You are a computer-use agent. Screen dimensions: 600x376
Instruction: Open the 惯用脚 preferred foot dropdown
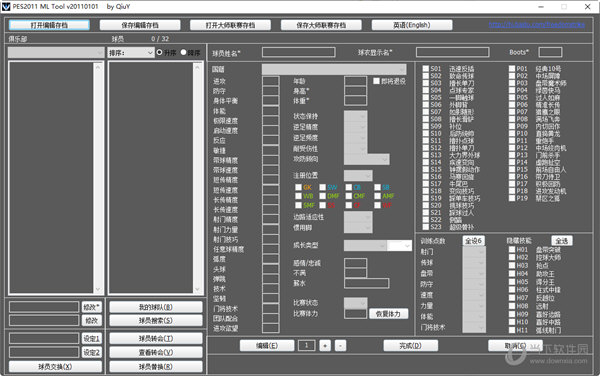358,228
